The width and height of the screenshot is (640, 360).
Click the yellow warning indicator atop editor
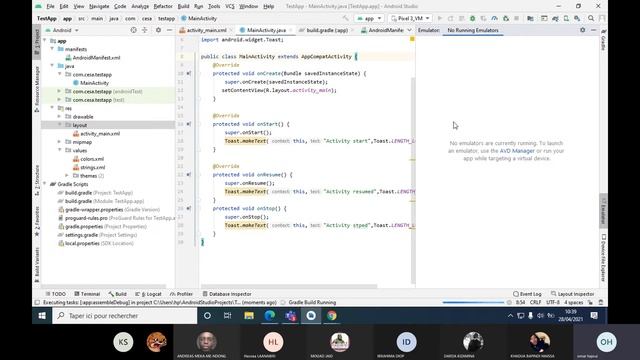[412, 39]
